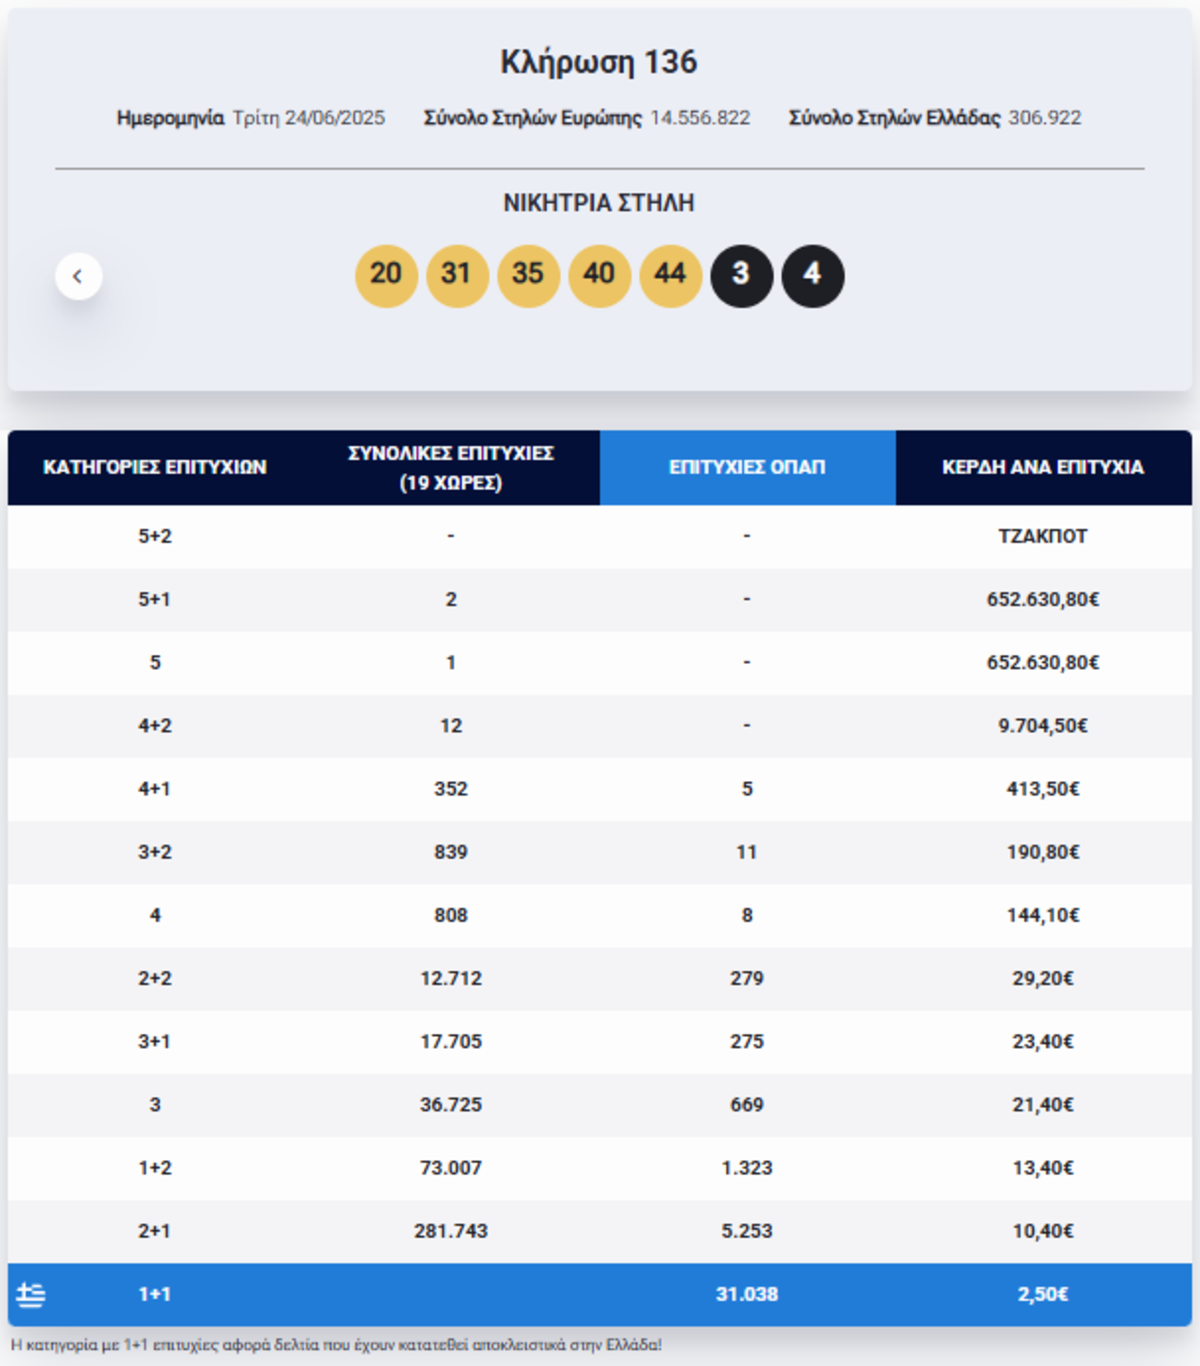Screen dimensions: 1200x1366
Task: Click the highlighted 1+1 category row
Action: 600,1294
